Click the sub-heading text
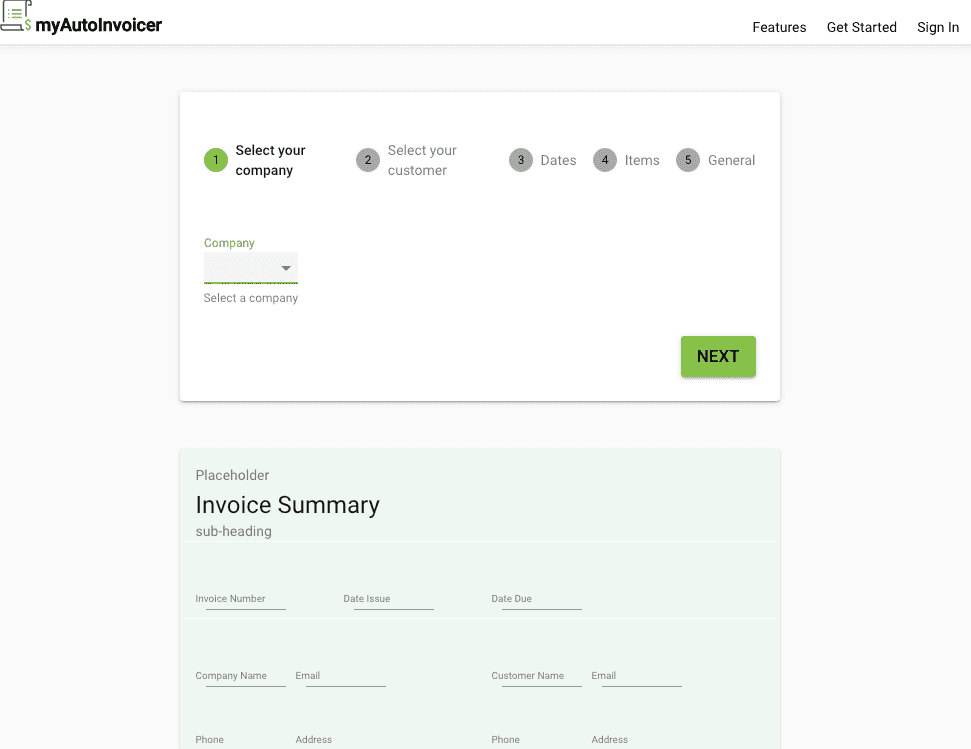Viewport: 971px width, 749px height. click(x=233, y=531)
